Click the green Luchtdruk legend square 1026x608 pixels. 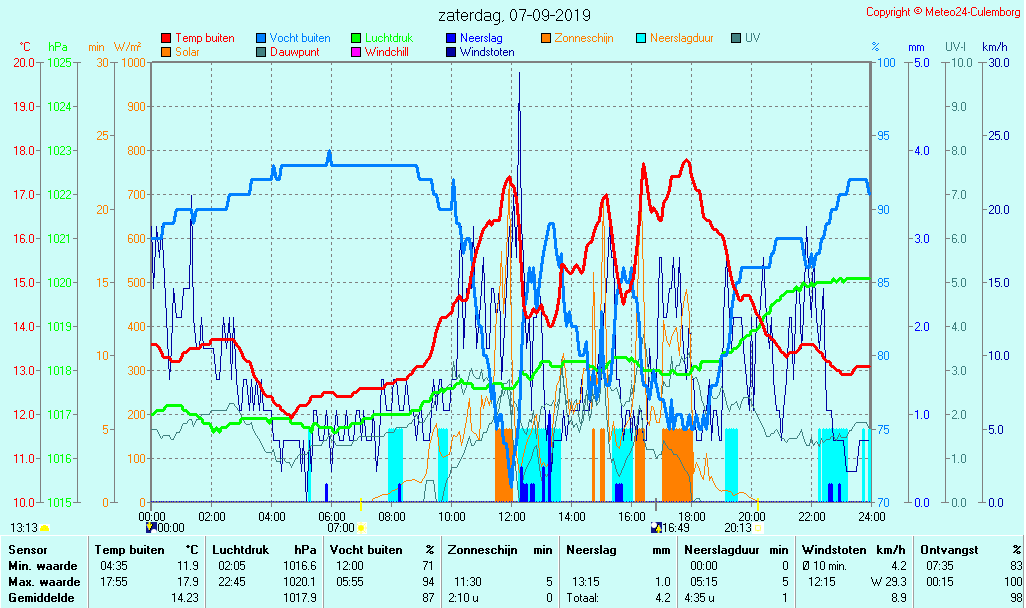356,38
